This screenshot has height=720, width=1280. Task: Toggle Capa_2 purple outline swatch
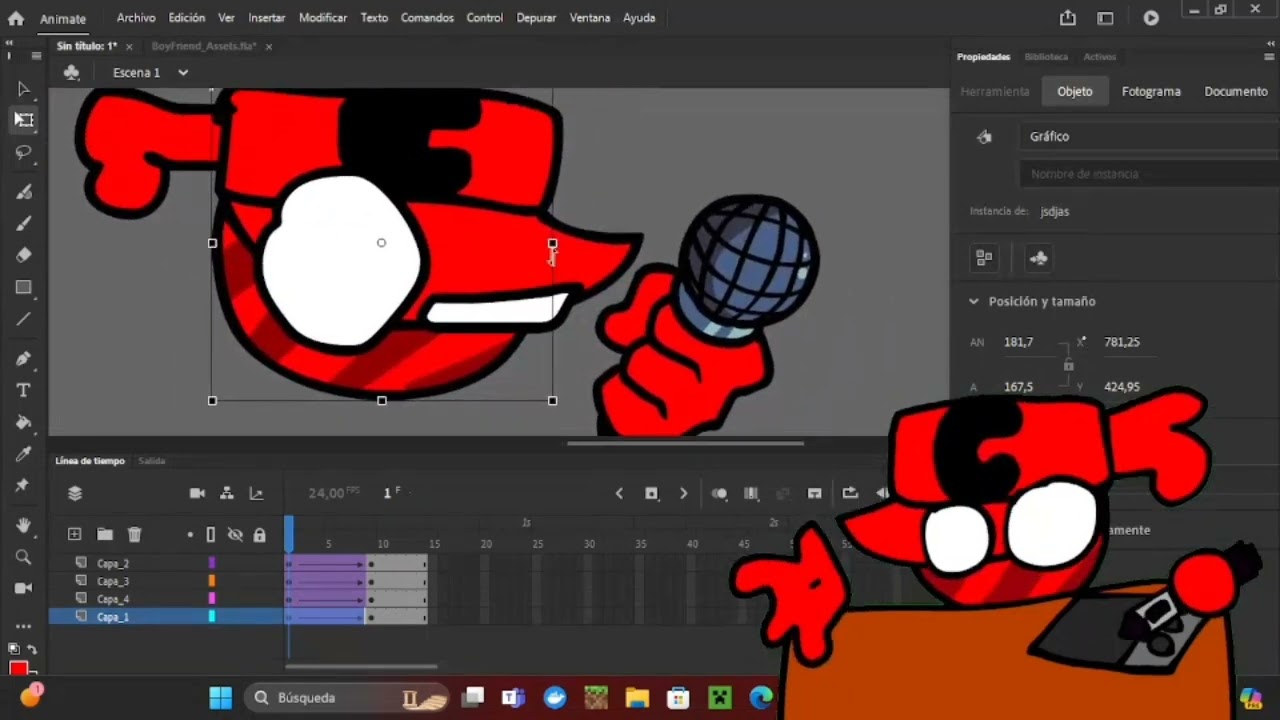211,563
